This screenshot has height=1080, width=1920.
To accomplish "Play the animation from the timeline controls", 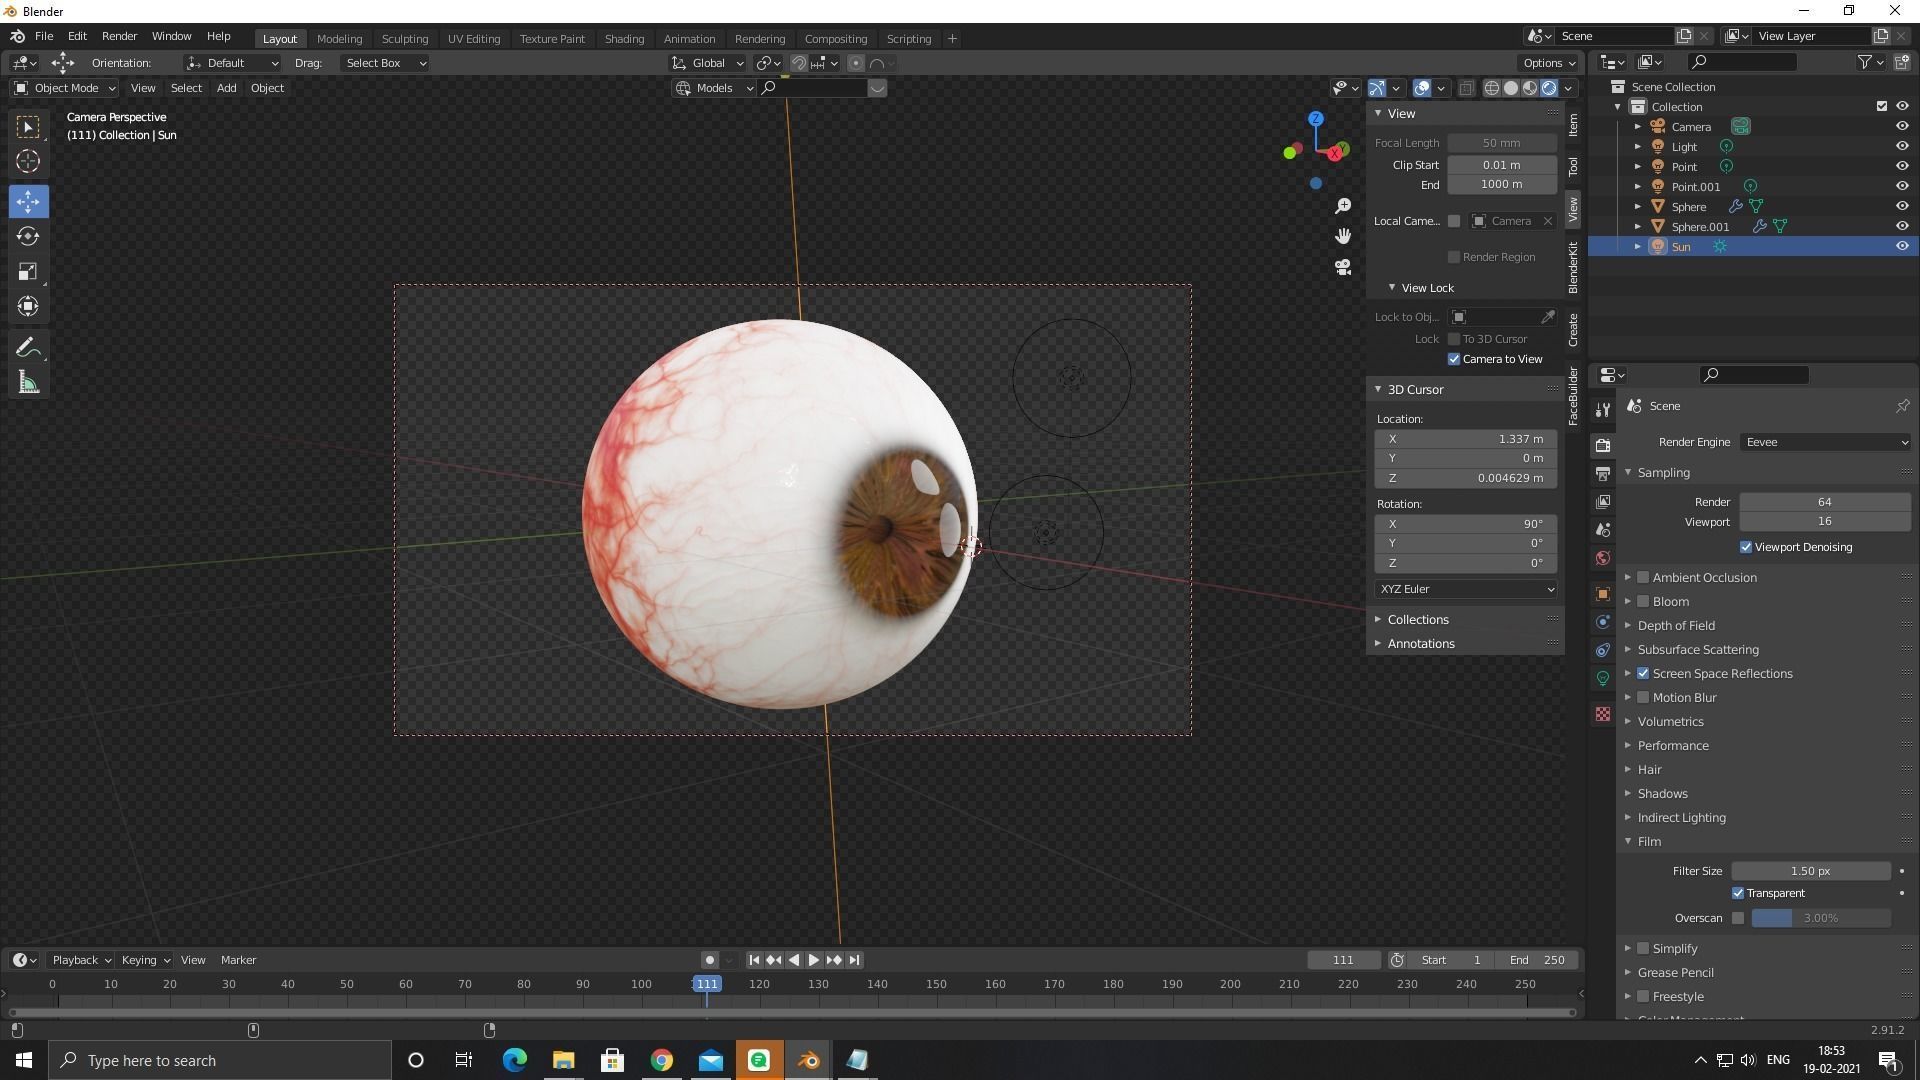I will 813,959.
